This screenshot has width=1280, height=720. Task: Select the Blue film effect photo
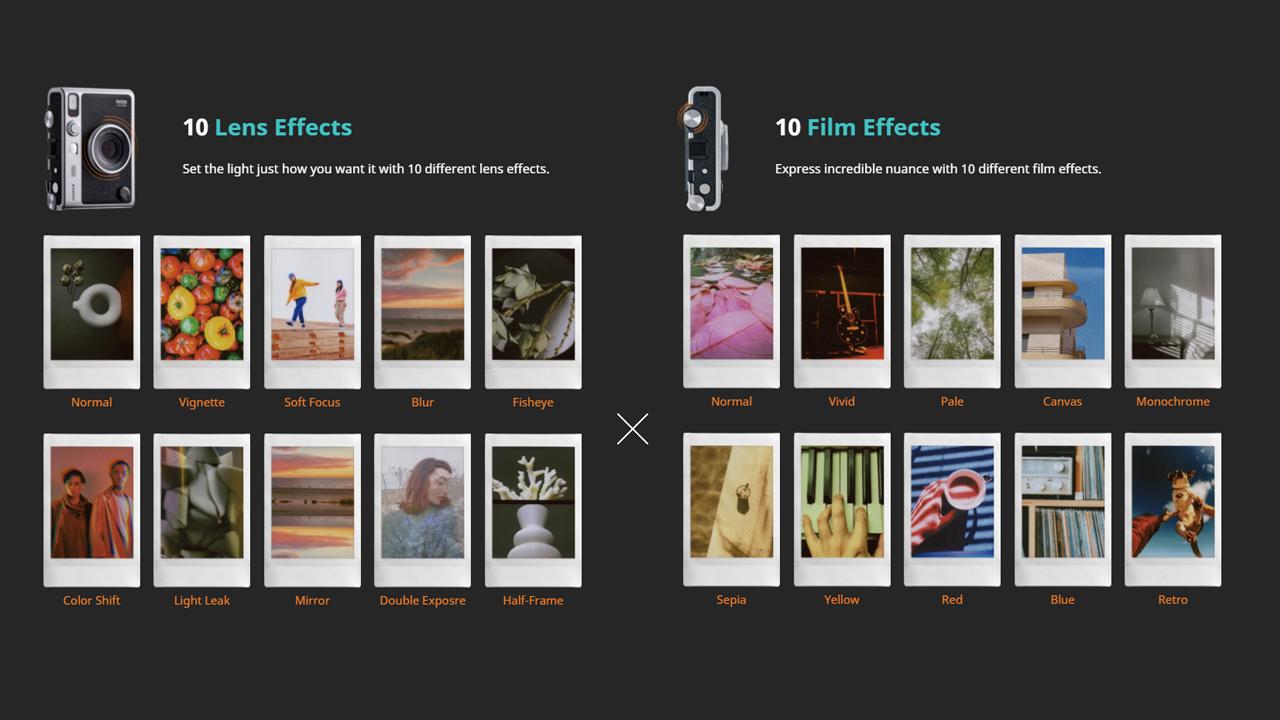click(x=1063, y=509)
